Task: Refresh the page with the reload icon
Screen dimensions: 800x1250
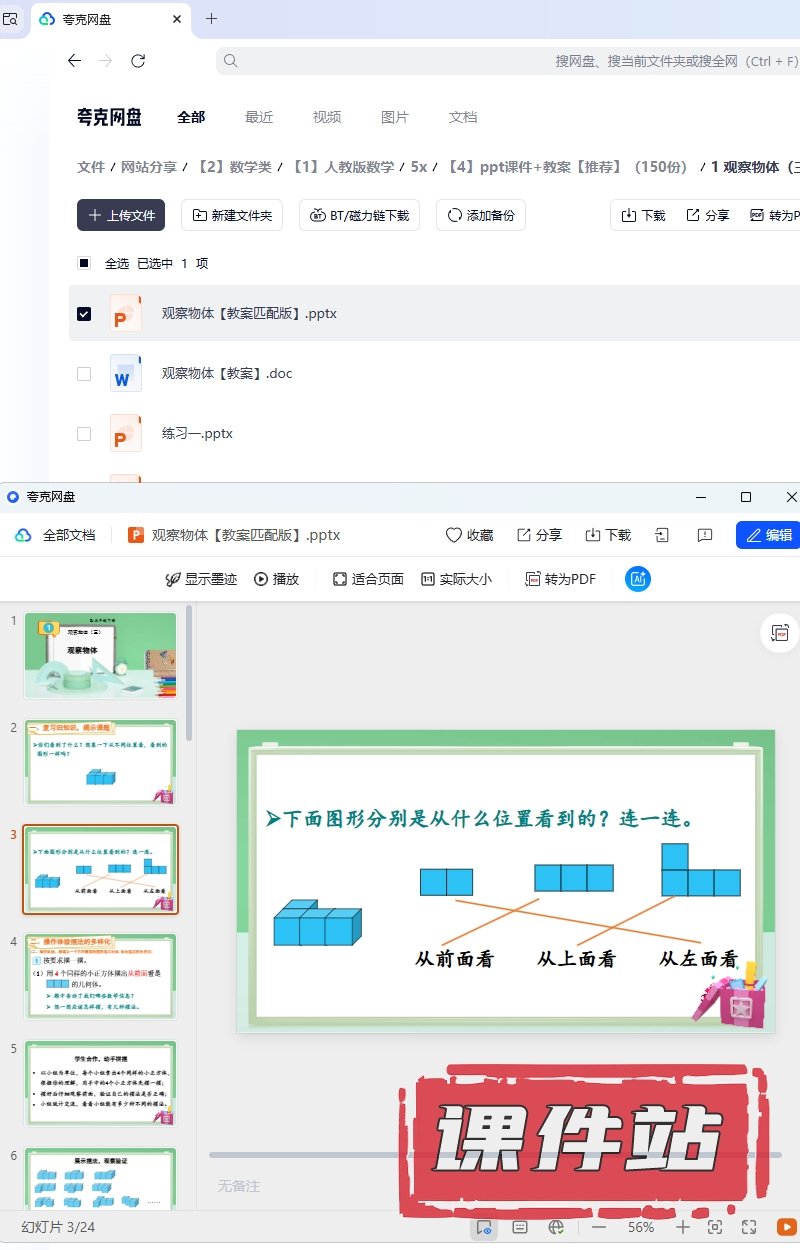Action: point(138,61)
